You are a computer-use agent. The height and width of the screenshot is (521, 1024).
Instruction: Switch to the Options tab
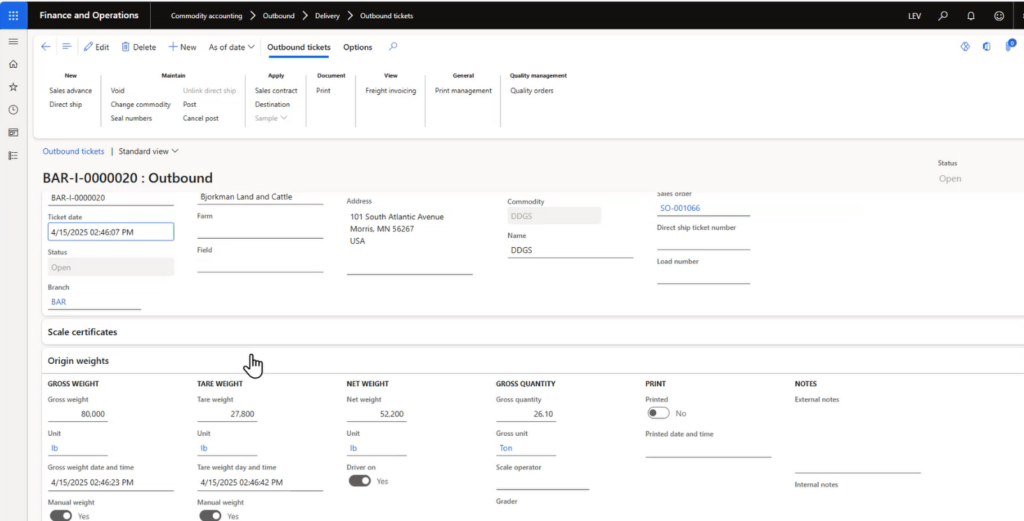[358, 47]
